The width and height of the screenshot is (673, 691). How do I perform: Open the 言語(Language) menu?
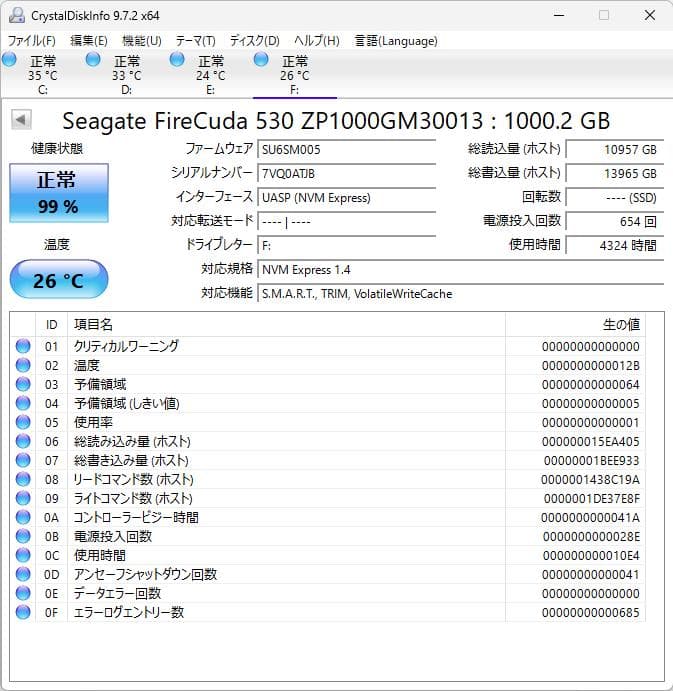point(396,41)
